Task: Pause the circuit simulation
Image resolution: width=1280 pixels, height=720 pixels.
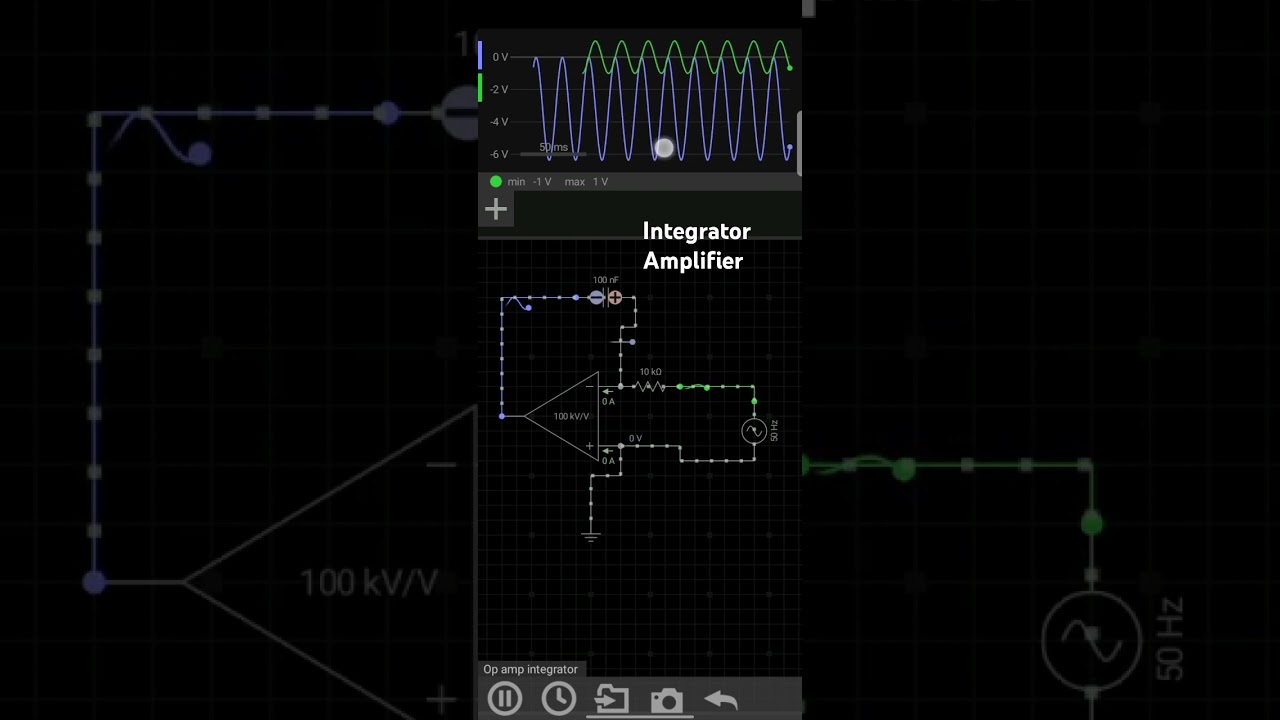Action: tap(505, 698)
